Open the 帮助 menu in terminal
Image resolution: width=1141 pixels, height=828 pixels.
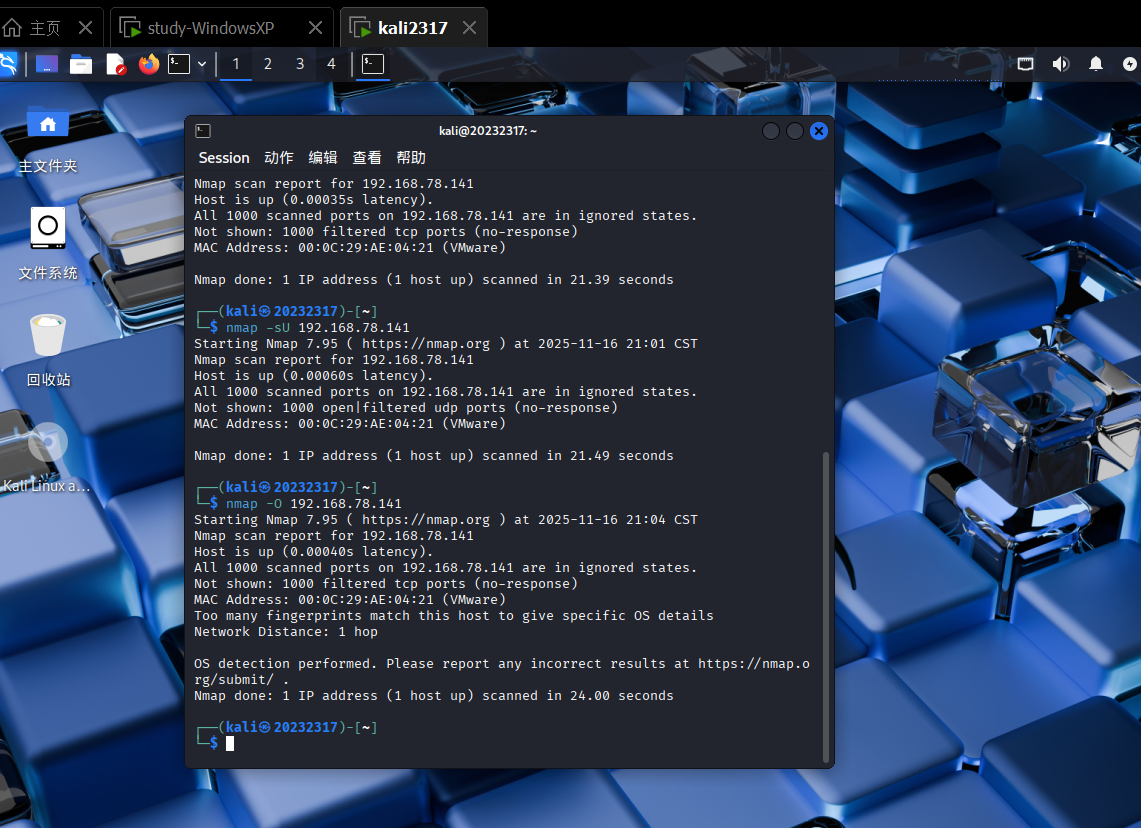[411, 158]
